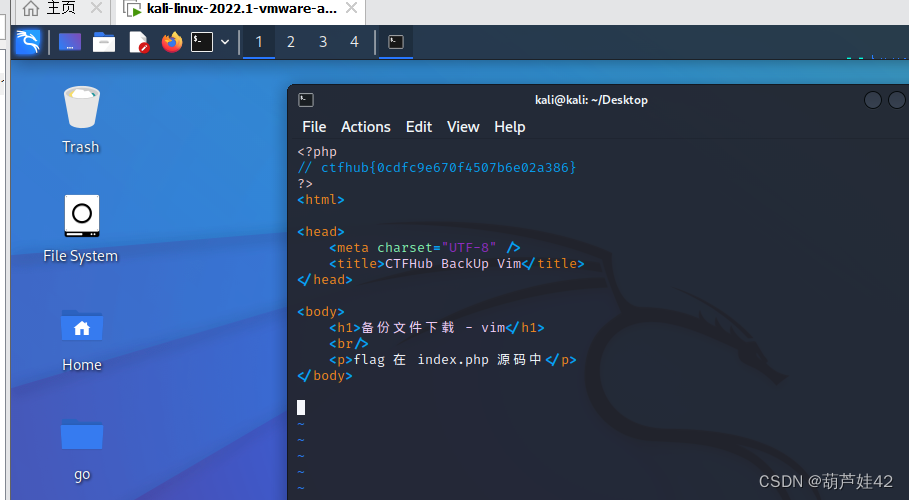Open the Kali dragon applications menu
Image resolution: width=909 pixels, height=500 pixels.
click(x=27, y=42)
